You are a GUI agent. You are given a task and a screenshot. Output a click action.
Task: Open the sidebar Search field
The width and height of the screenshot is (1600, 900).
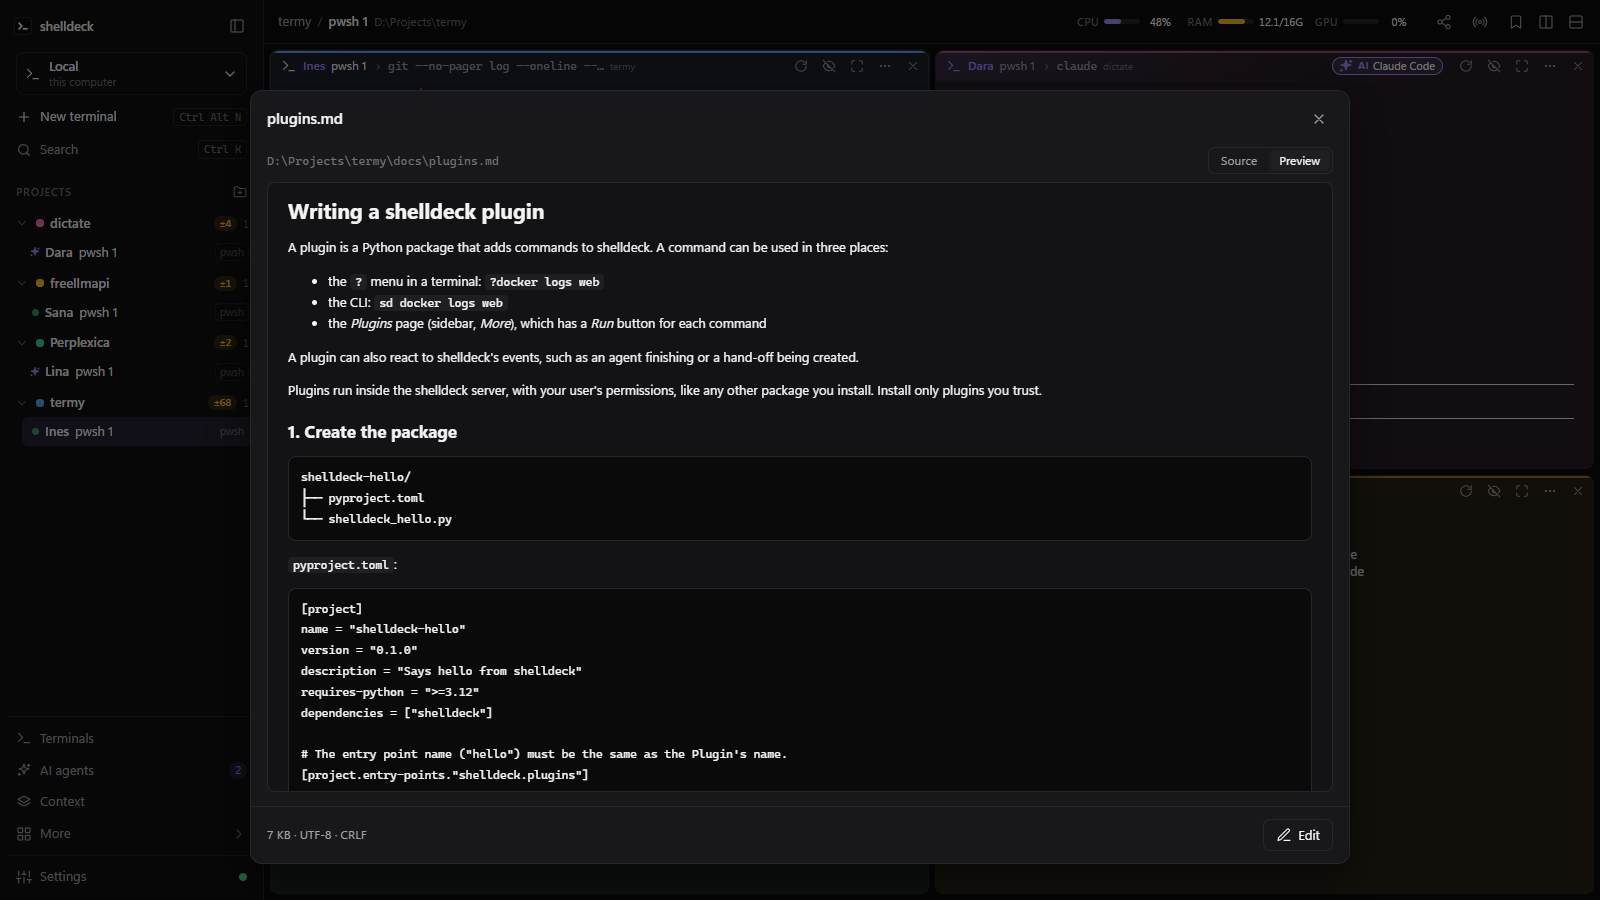pyautogui.click(x=131, y=150)
